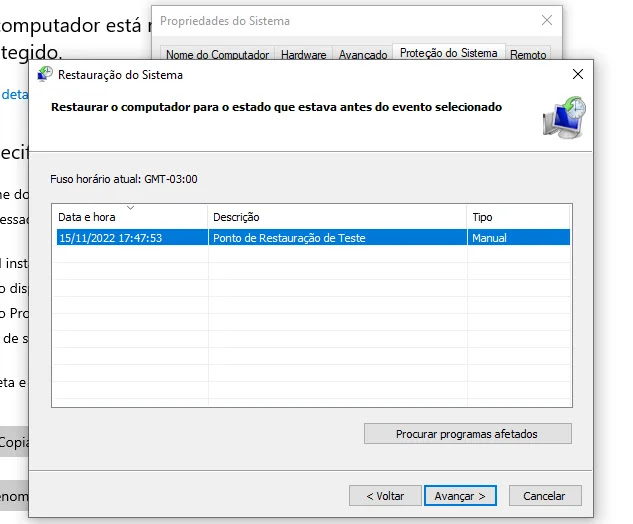The image size is (633, 524).
Task: Go to the Avançado tab
Action: 362,55
